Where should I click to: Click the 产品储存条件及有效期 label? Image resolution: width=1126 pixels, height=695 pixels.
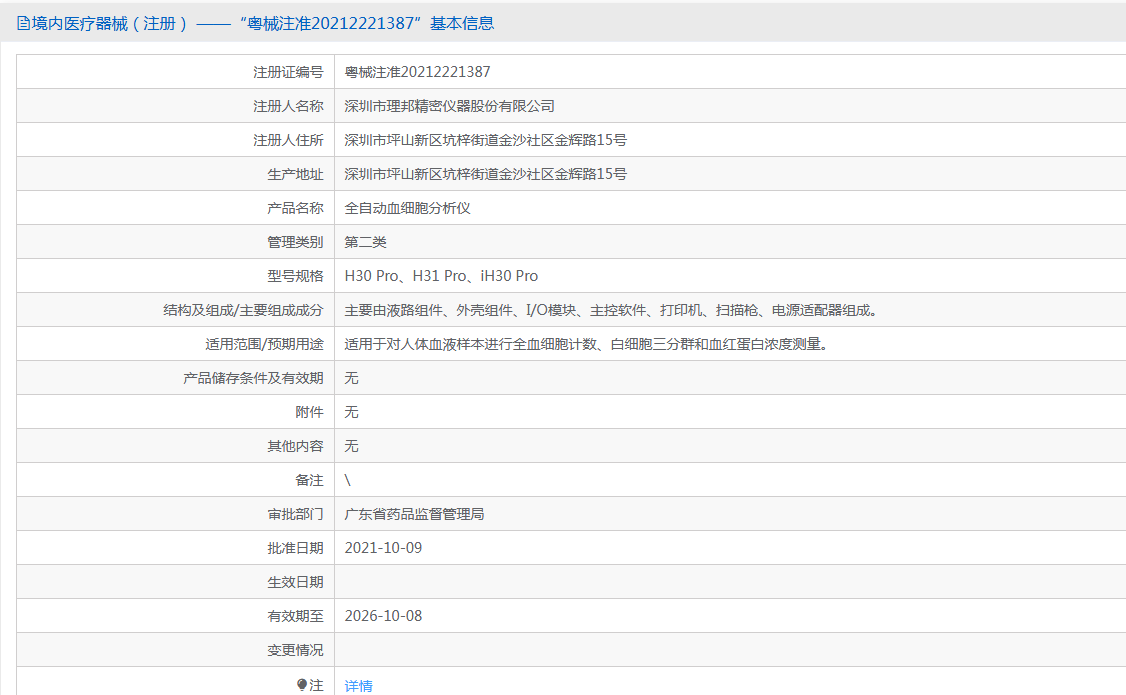point(253,378)
